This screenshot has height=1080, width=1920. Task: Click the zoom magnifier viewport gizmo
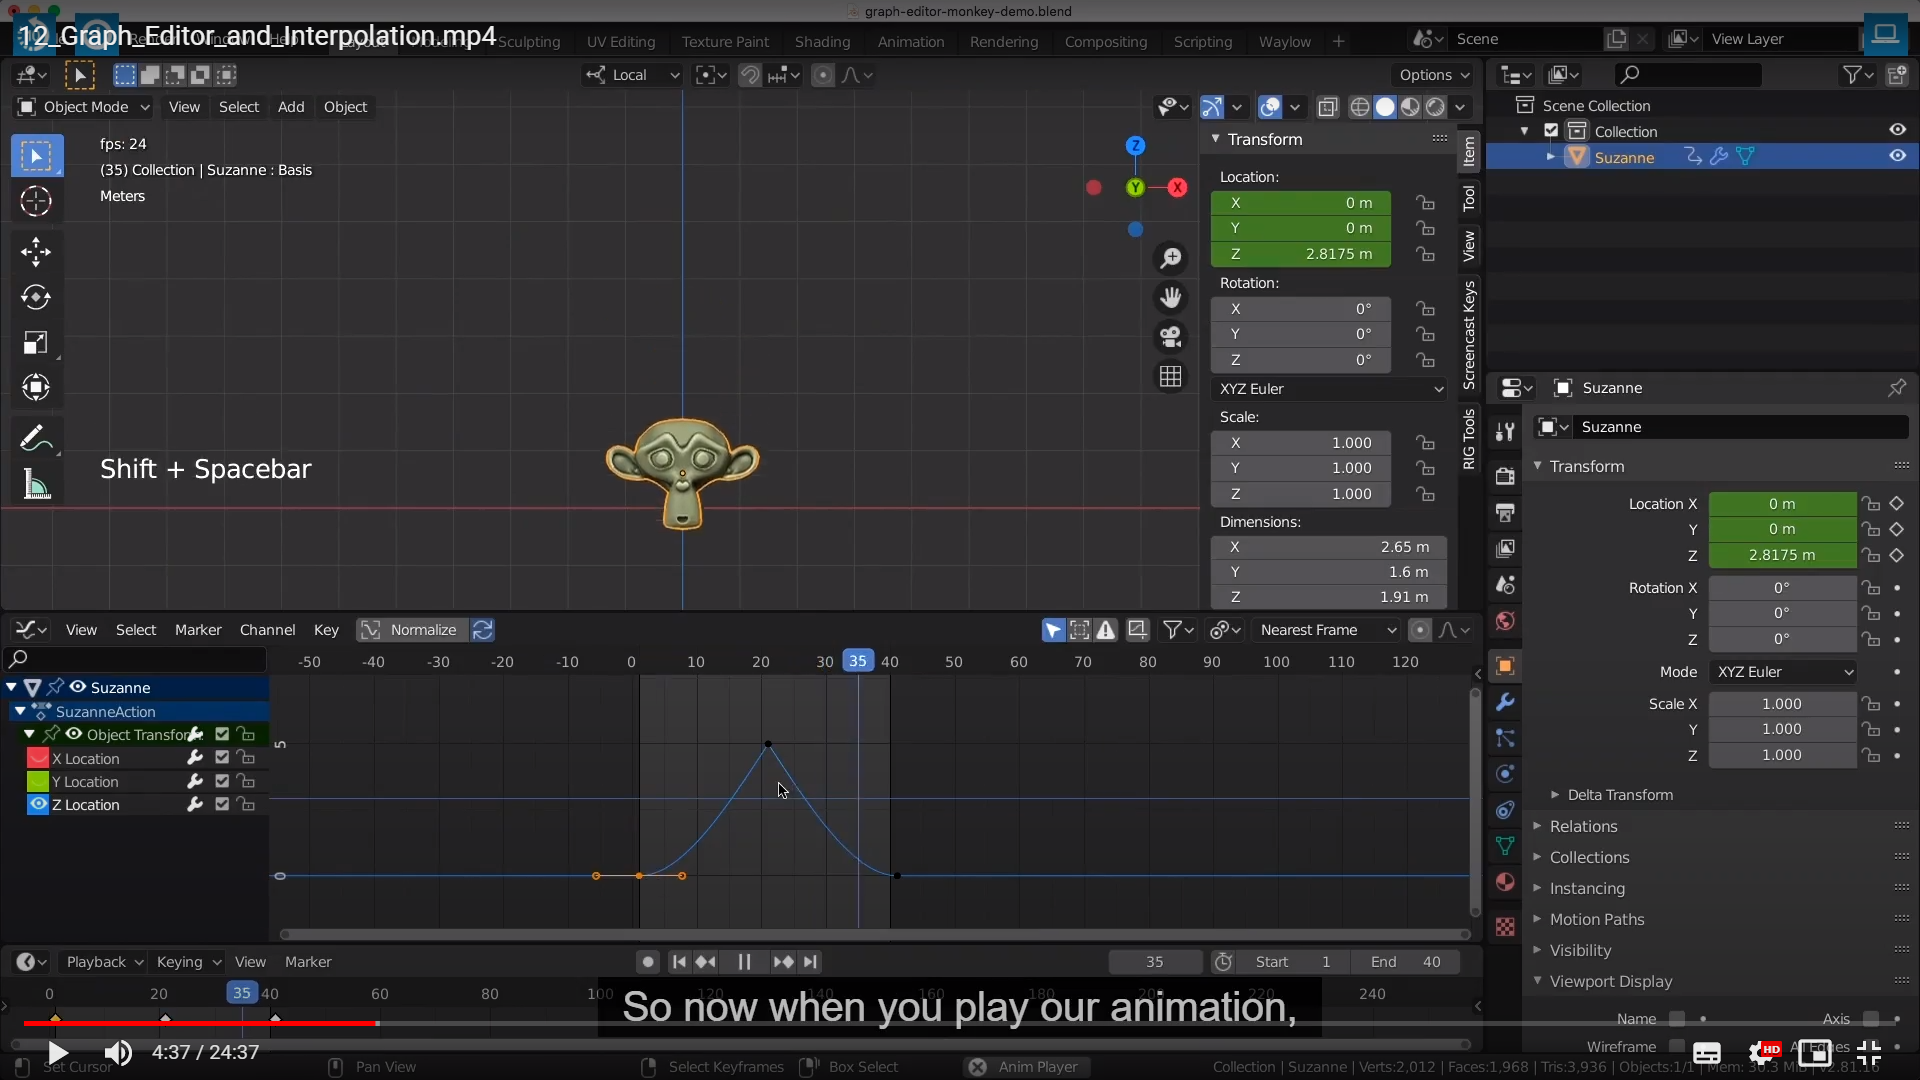click(x=1170, y=258)
